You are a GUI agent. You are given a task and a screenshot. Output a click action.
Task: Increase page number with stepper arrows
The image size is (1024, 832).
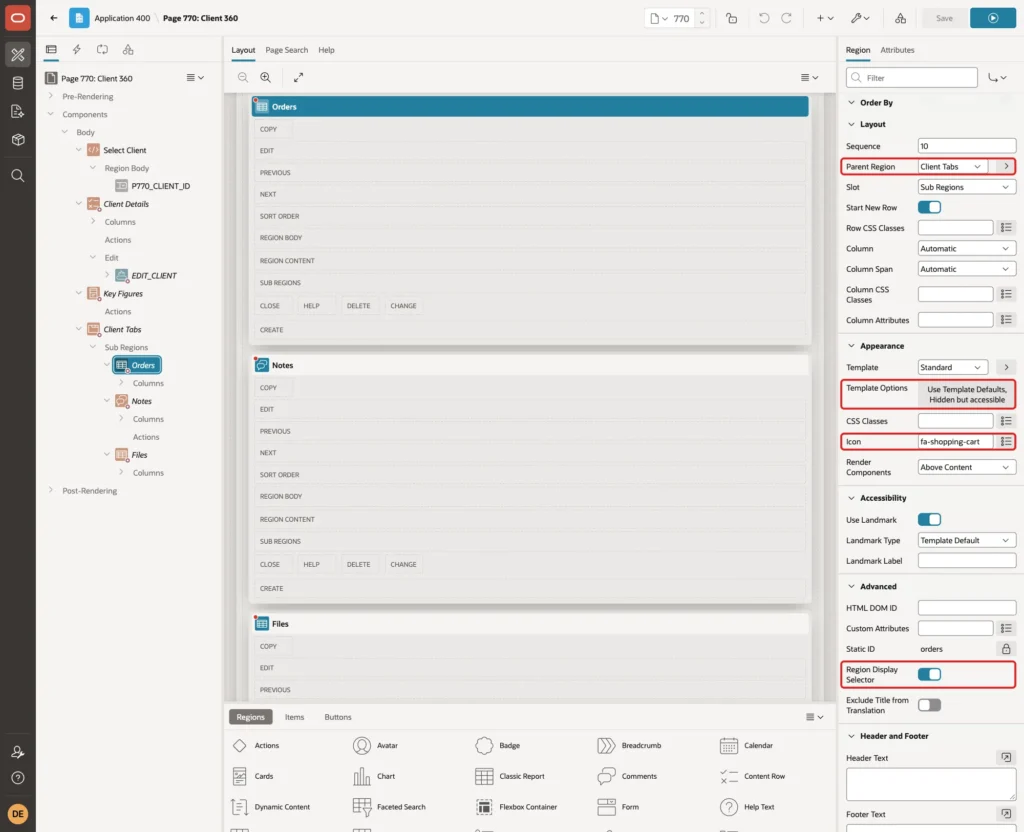[x=702, y=14]
